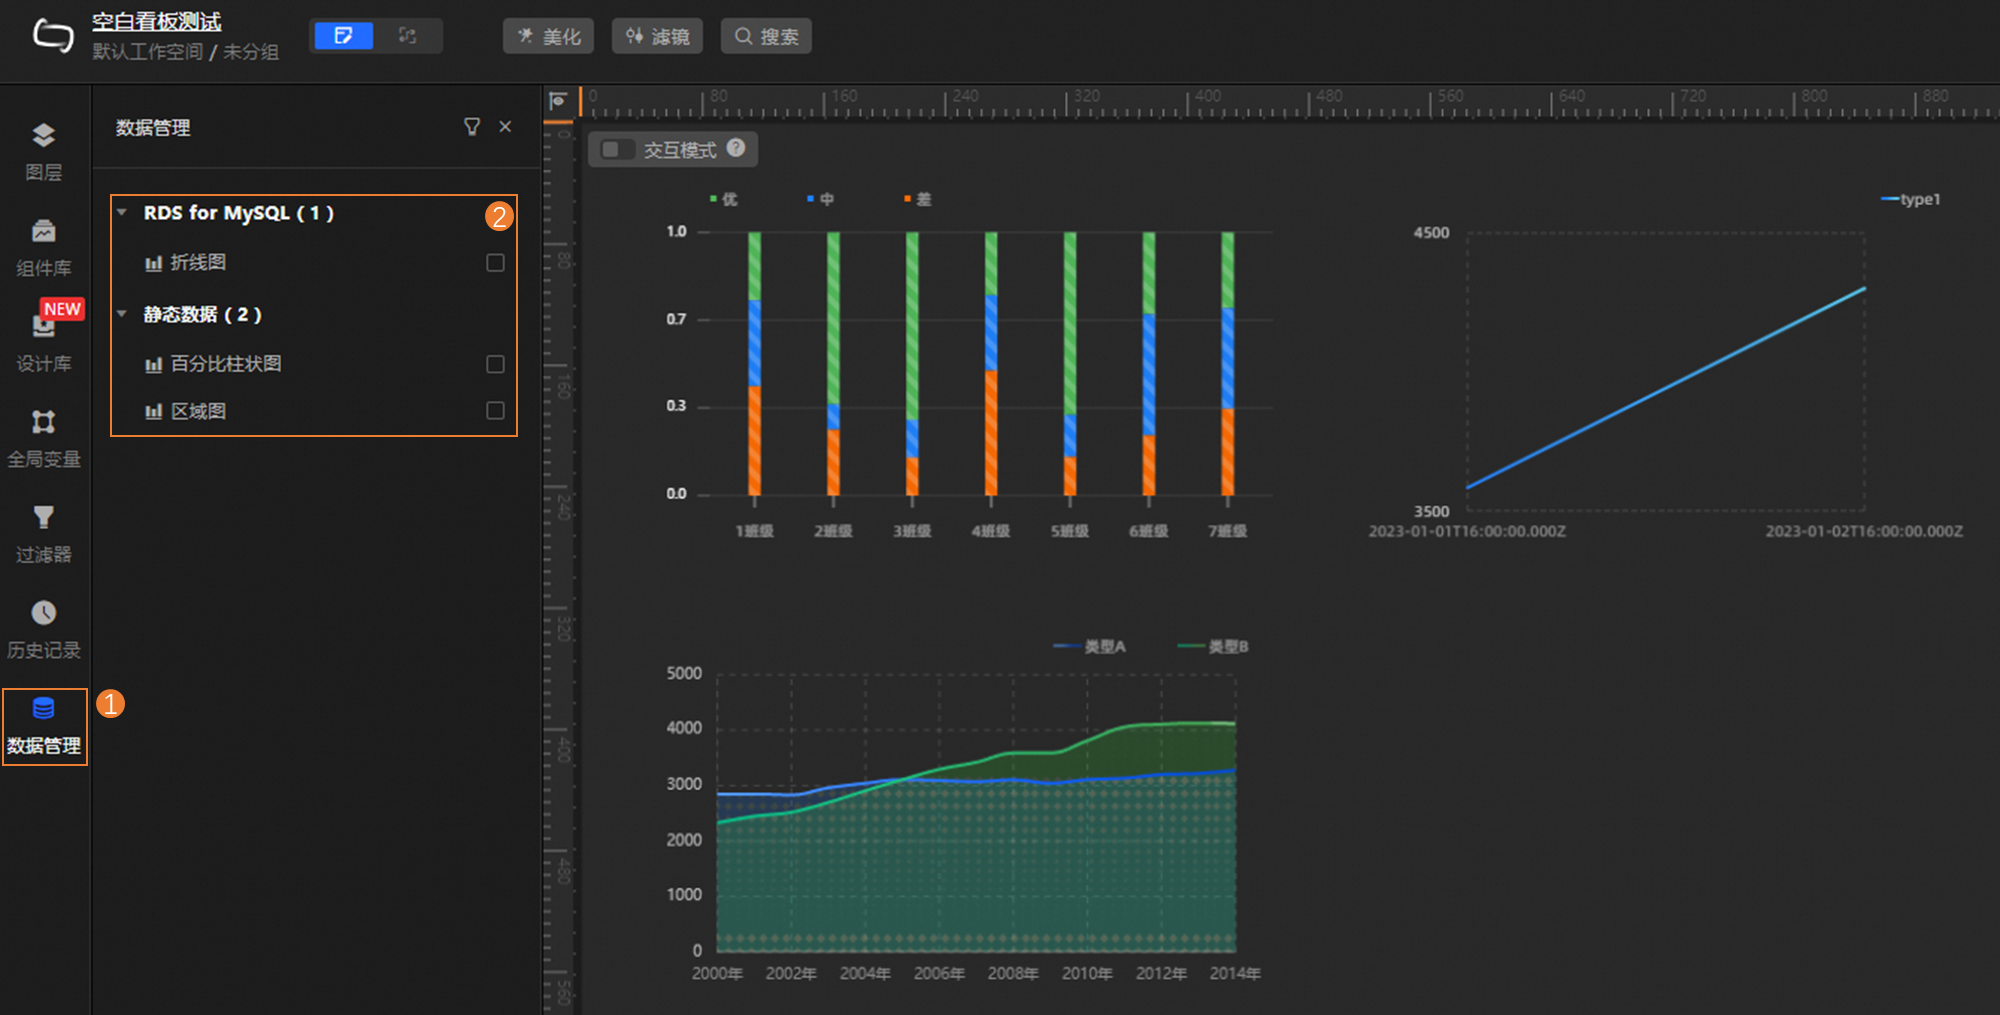The width and height of the screenshot is (2000, 1015).
Task: Click the 全局变量 sidebar icon
Action: pos(44,437)
